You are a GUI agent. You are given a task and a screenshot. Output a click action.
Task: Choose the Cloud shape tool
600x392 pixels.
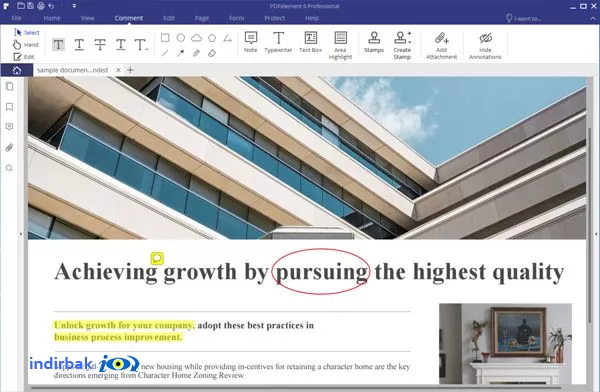click(196, 38)
